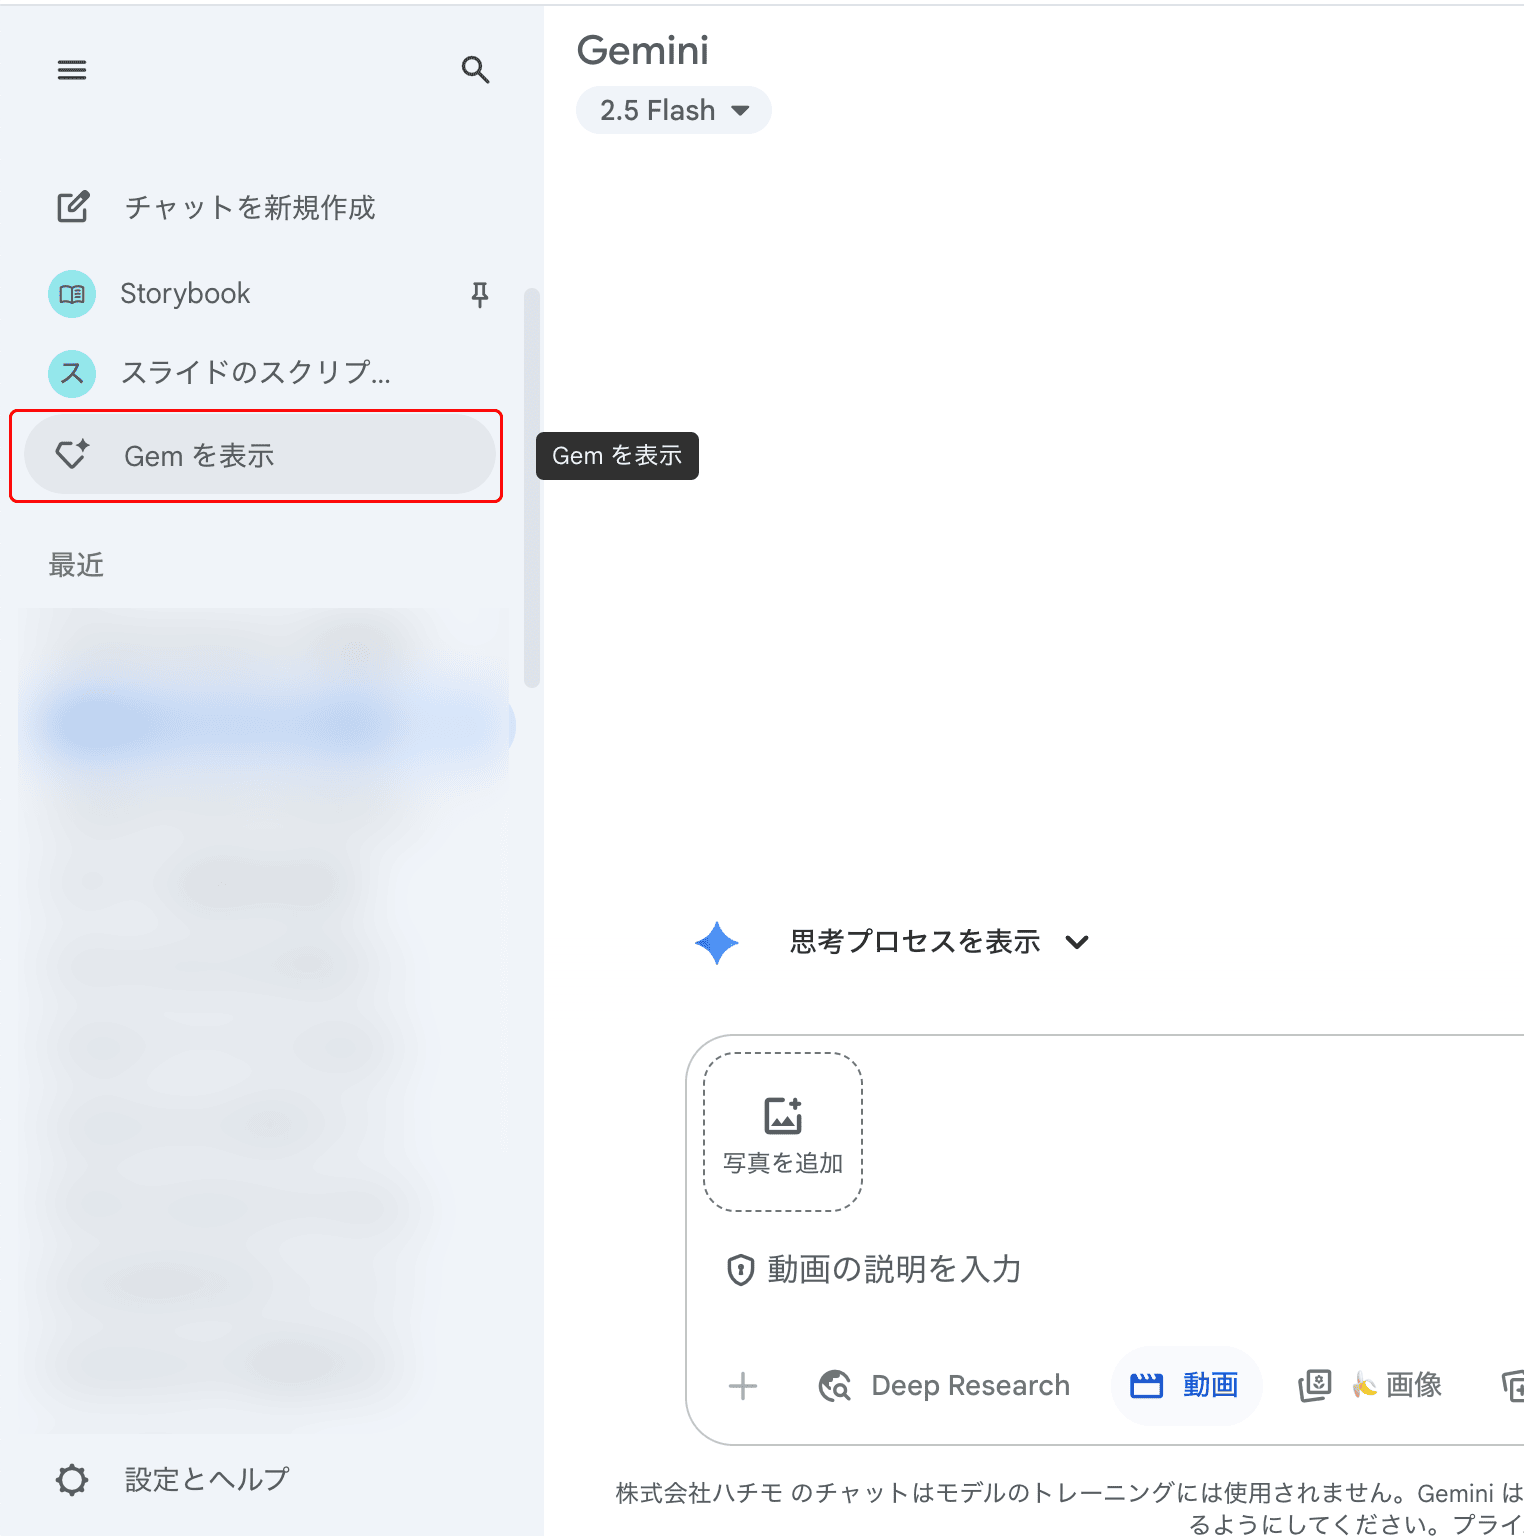The width and height of the screenshot is (1524, 1536).
Task: Click the plus attach icon
Action: [x=743, y=1386]
